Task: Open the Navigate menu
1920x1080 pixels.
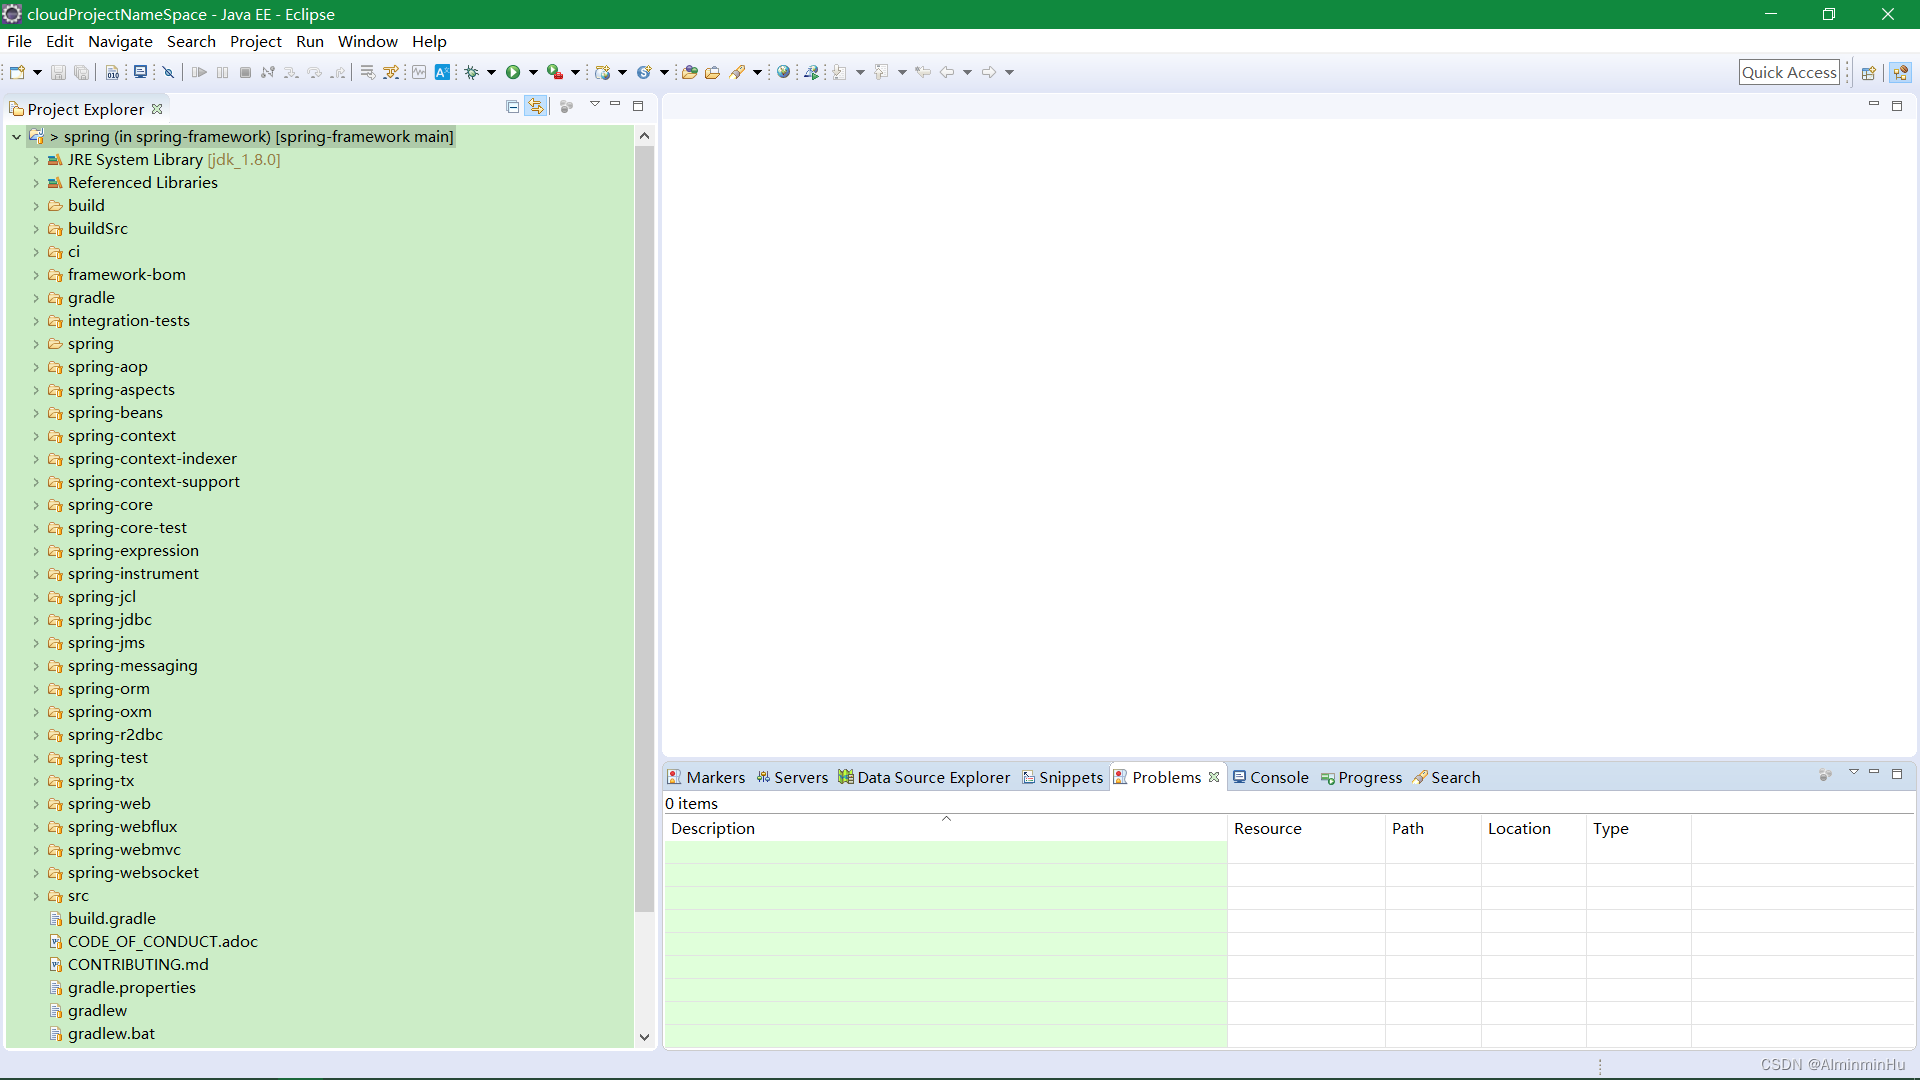Action: (x=120, y=41)
